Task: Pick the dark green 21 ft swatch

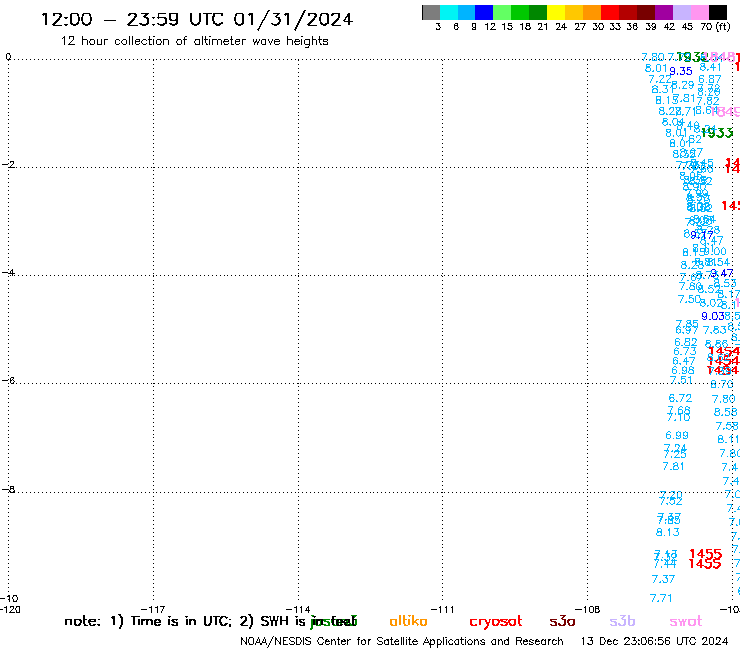Action: pos(538,12)
